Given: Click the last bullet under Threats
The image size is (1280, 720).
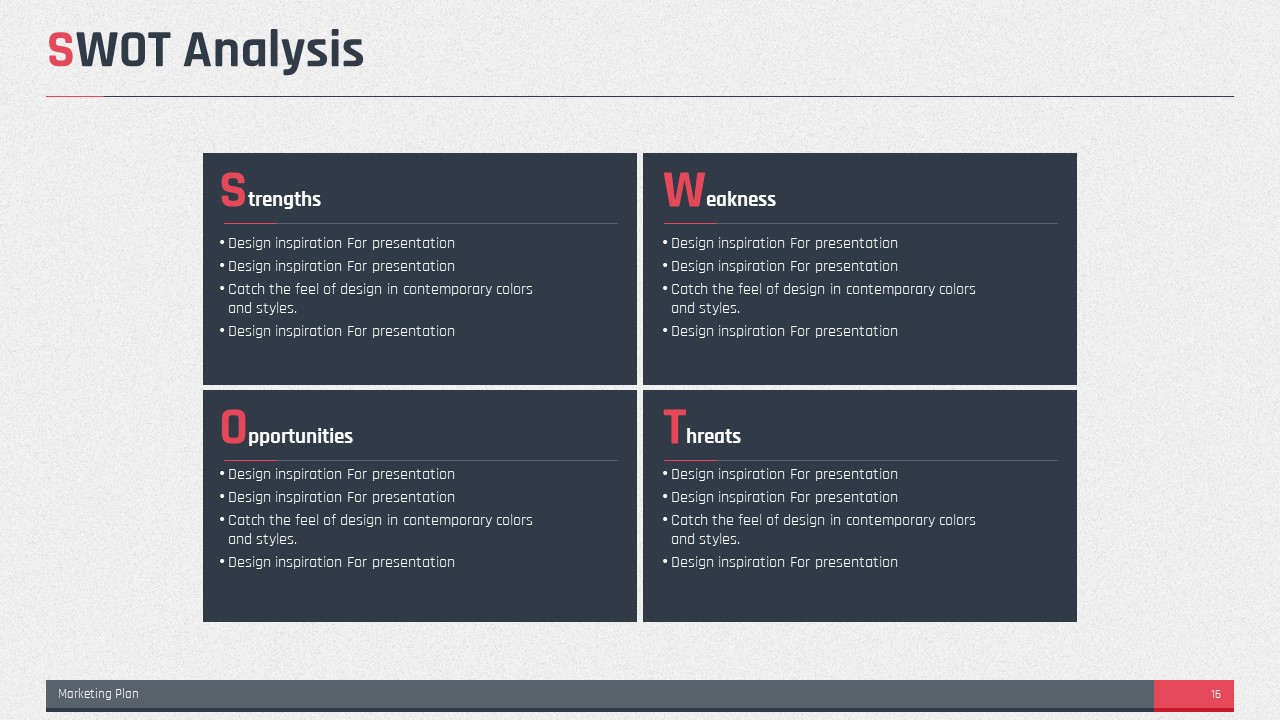Looking at the screenshot, I should pos(780,562).
